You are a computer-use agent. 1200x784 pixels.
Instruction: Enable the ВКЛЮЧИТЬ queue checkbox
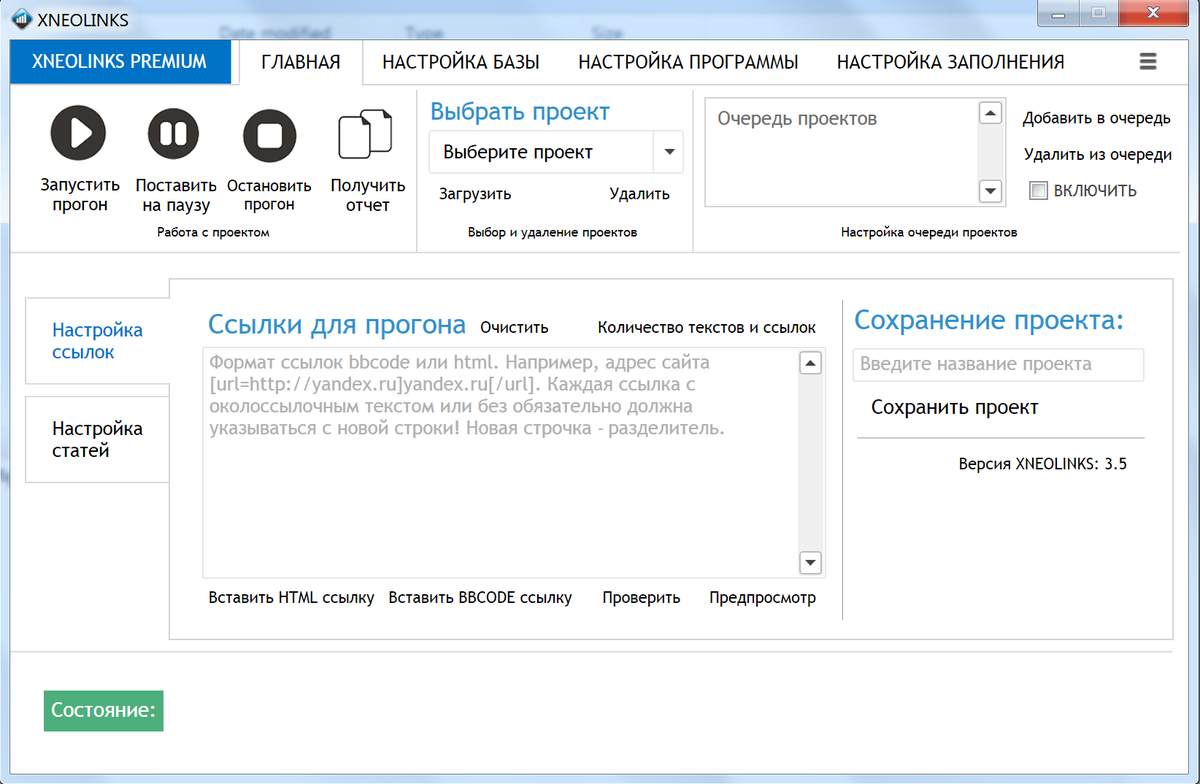pos(1038,190)
